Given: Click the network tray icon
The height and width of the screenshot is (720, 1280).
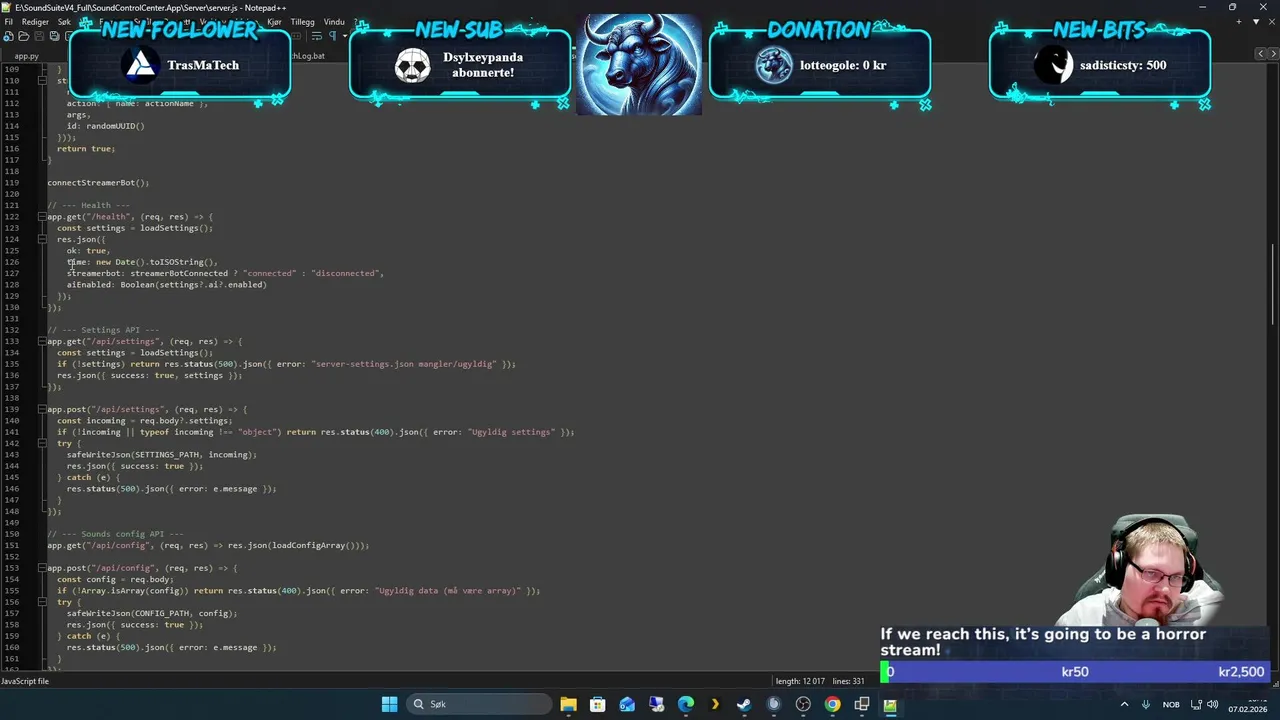Looking at the screenshot, I should pyautogui.click(x=1196, y=704).
